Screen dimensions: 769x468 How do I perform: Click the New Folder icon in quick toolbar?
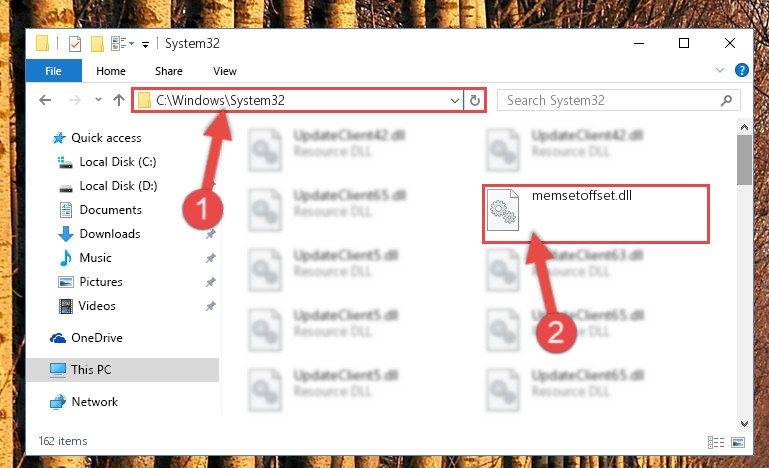tap(97, 44)
